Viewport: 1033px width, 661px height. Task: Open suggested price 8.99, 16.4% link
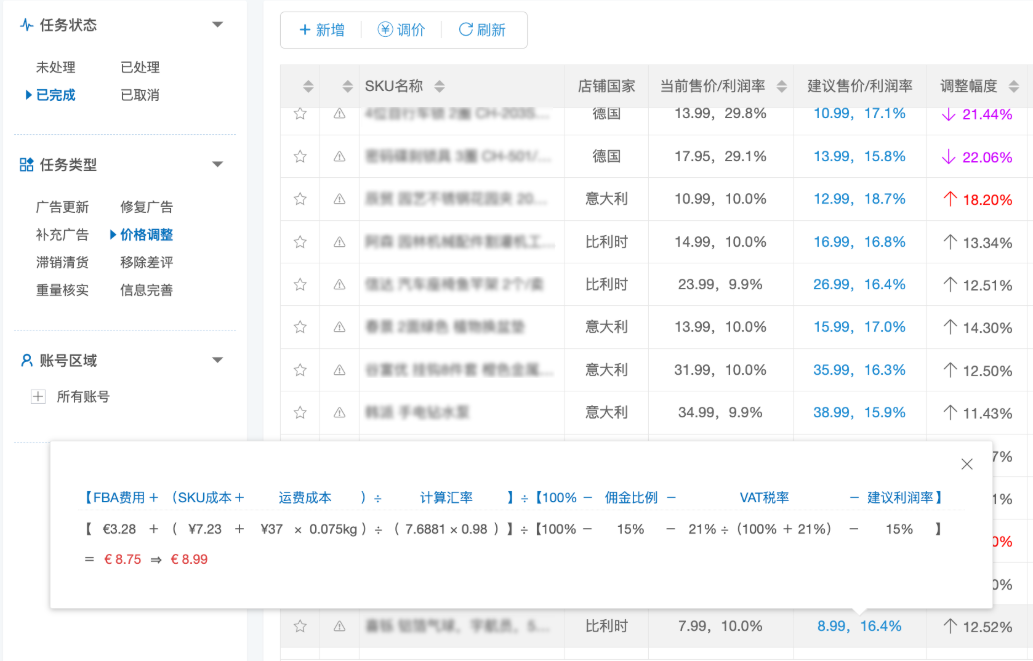click(858, 626)
